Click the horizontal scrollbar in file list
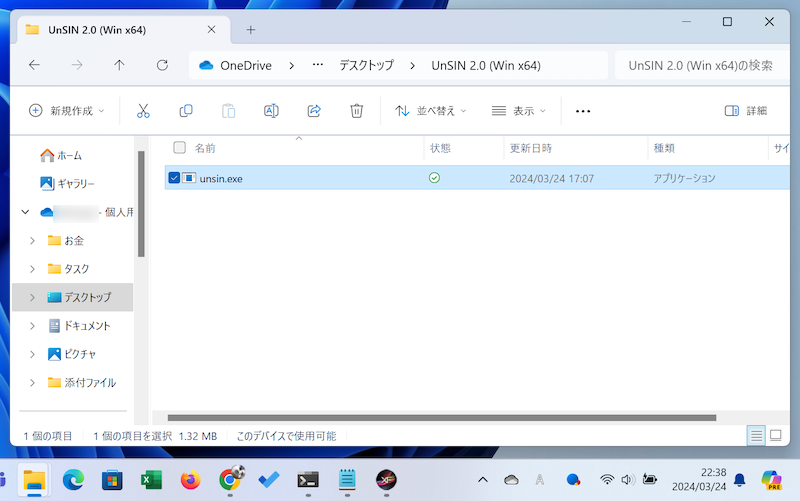 (441, 417)
